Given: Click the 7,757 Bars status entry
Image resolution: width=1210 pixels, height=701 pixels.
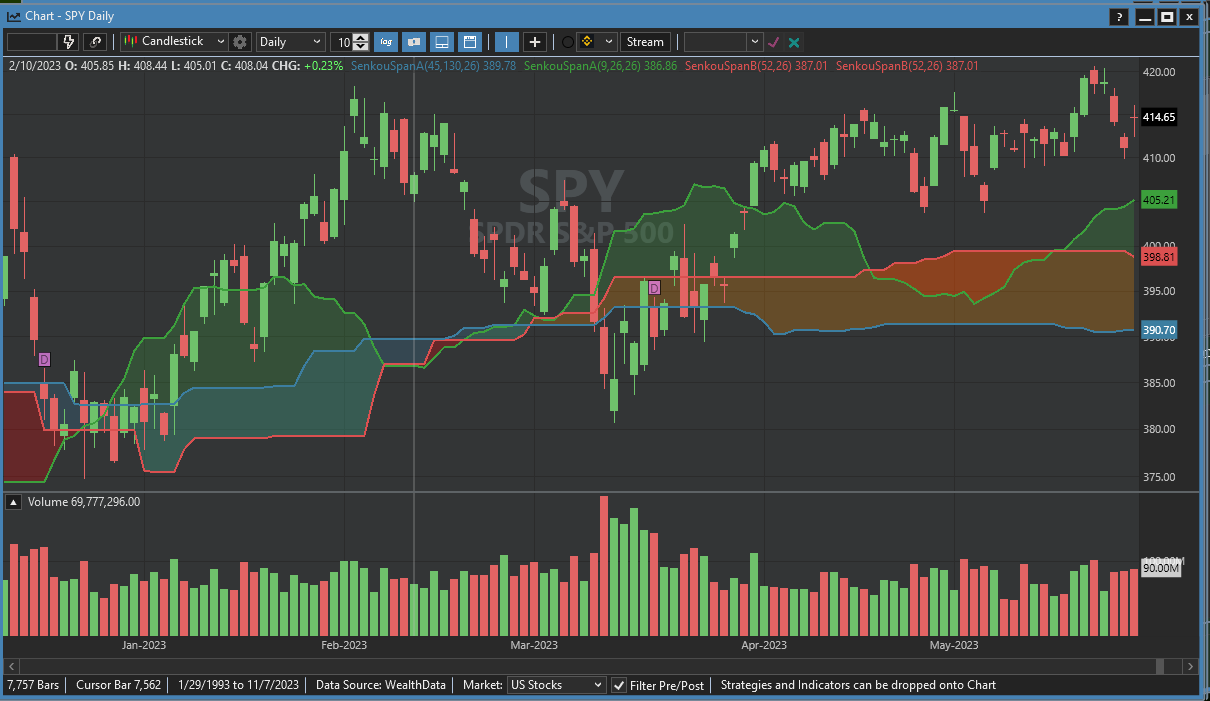Looking at the screenshot, I should [32, 685].
